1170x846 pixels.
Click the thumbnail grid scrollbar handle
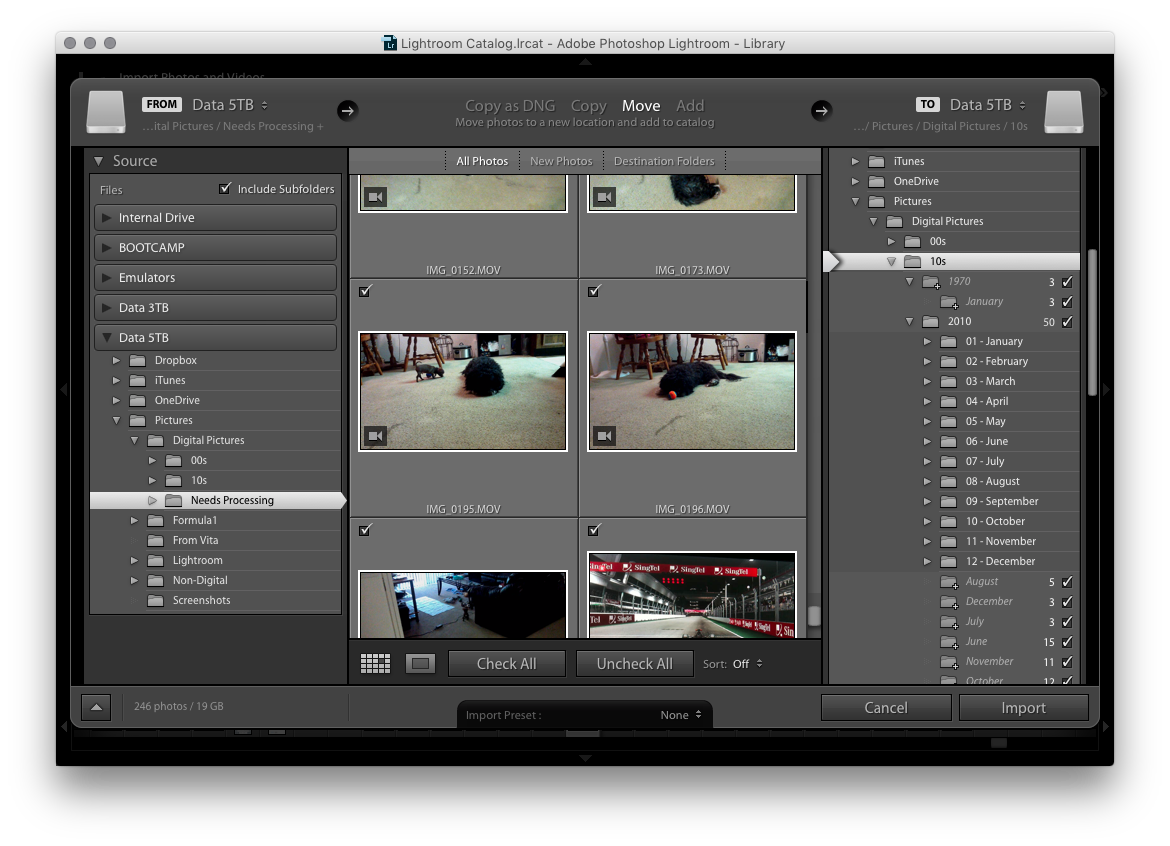click(814, 615)
